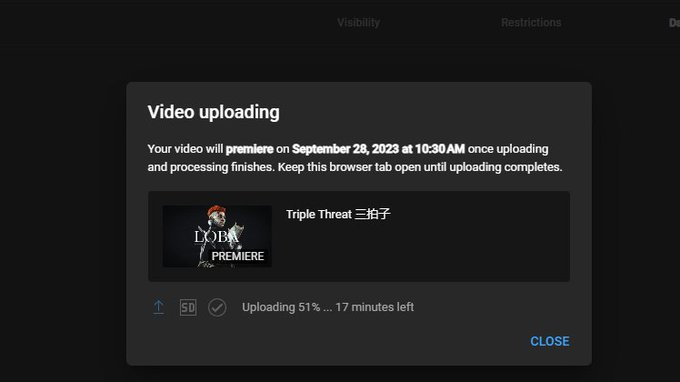Click the SD processing icon

(x=188, y=307)
